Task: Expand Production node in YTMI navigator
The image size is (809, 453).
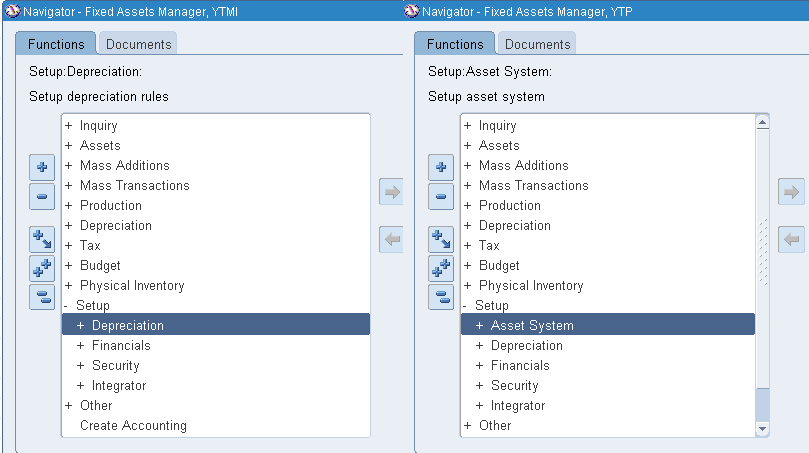Action: [69, 205]
